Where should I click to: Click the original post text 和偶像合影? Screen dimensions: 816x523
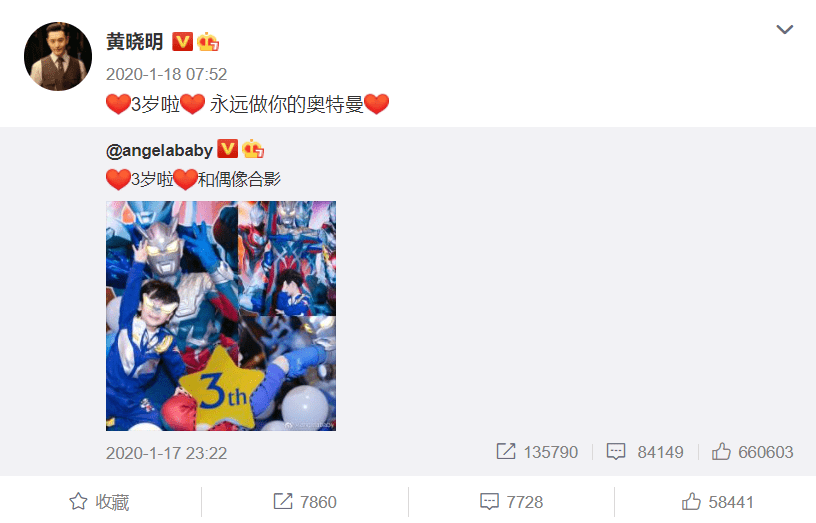click(x=239, y=180)
